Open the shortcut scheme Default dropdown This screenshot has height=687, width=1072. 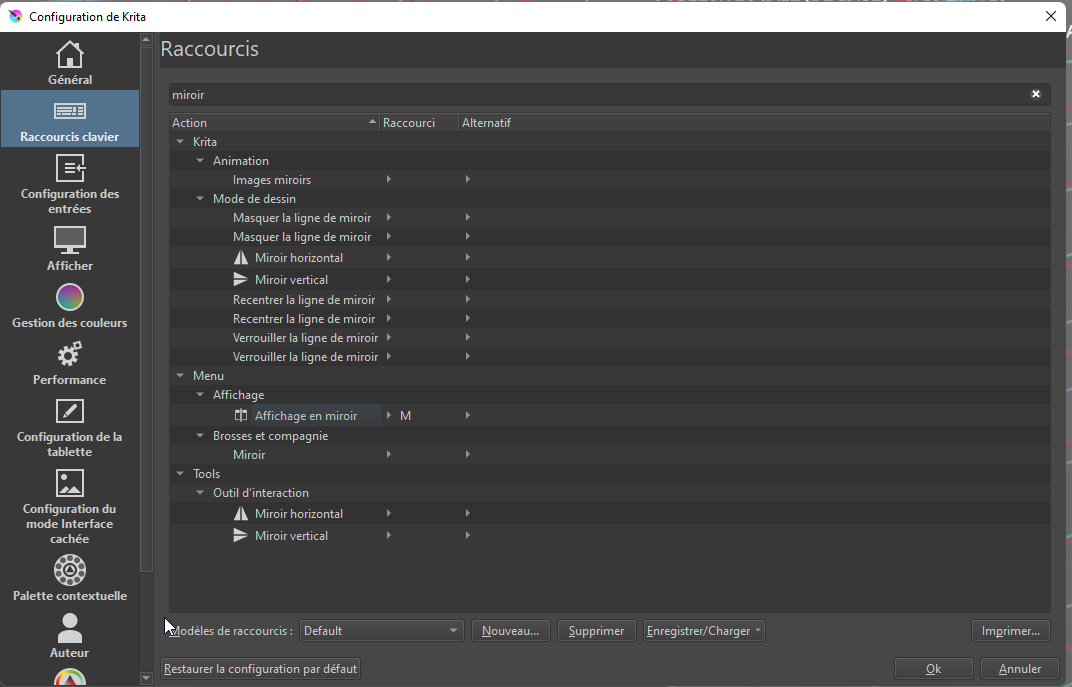[x=381, y=631]
